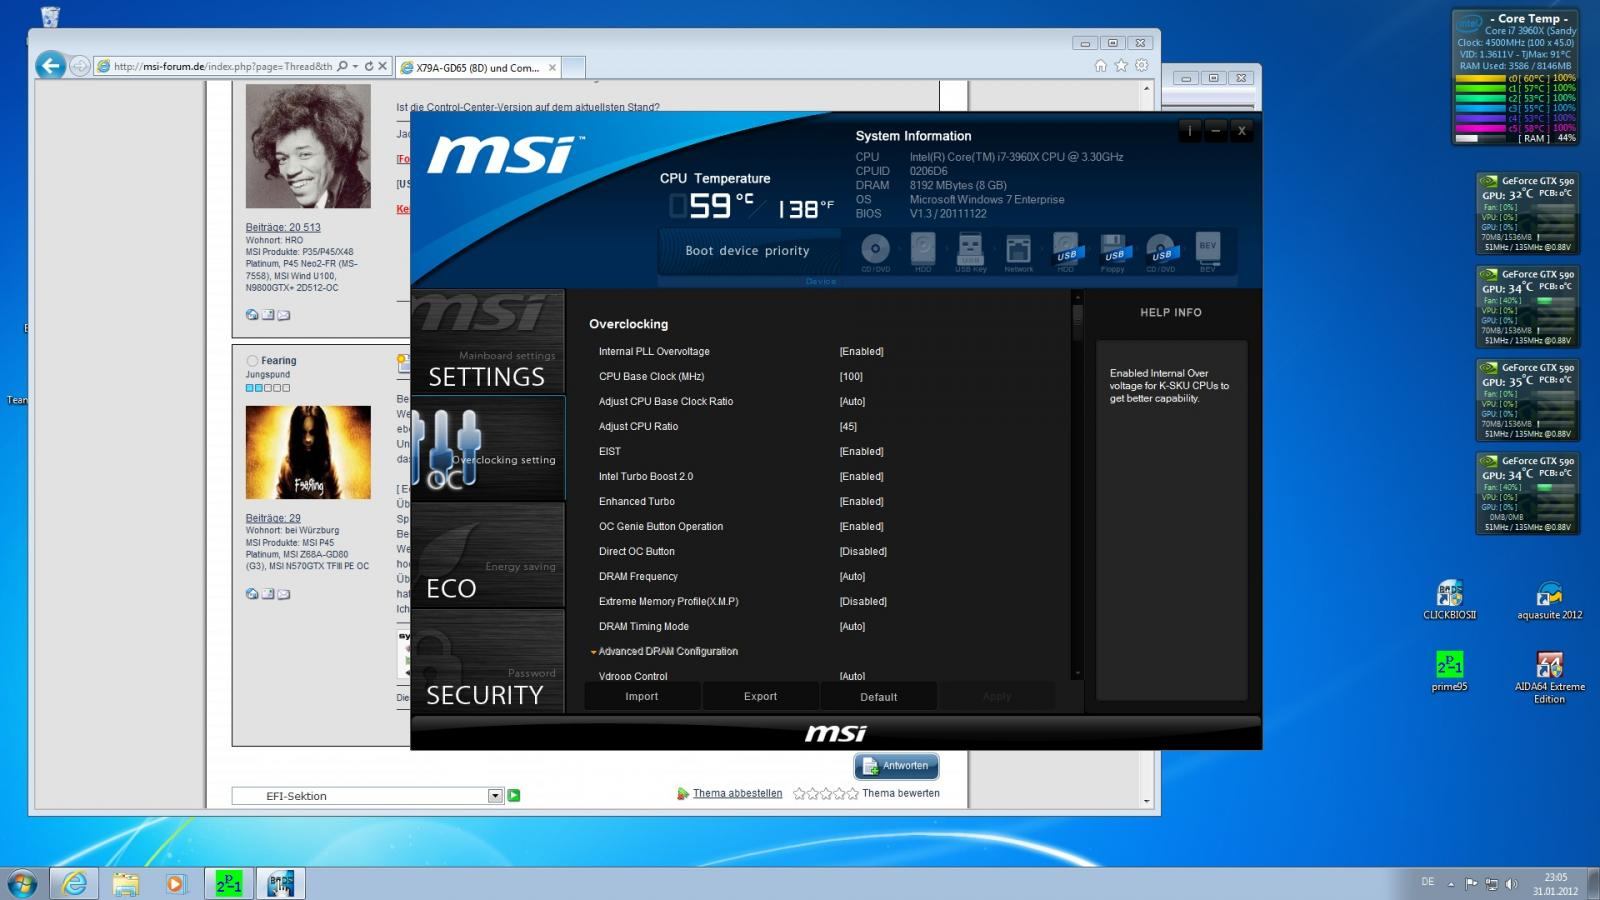Click the Export button

760,697
